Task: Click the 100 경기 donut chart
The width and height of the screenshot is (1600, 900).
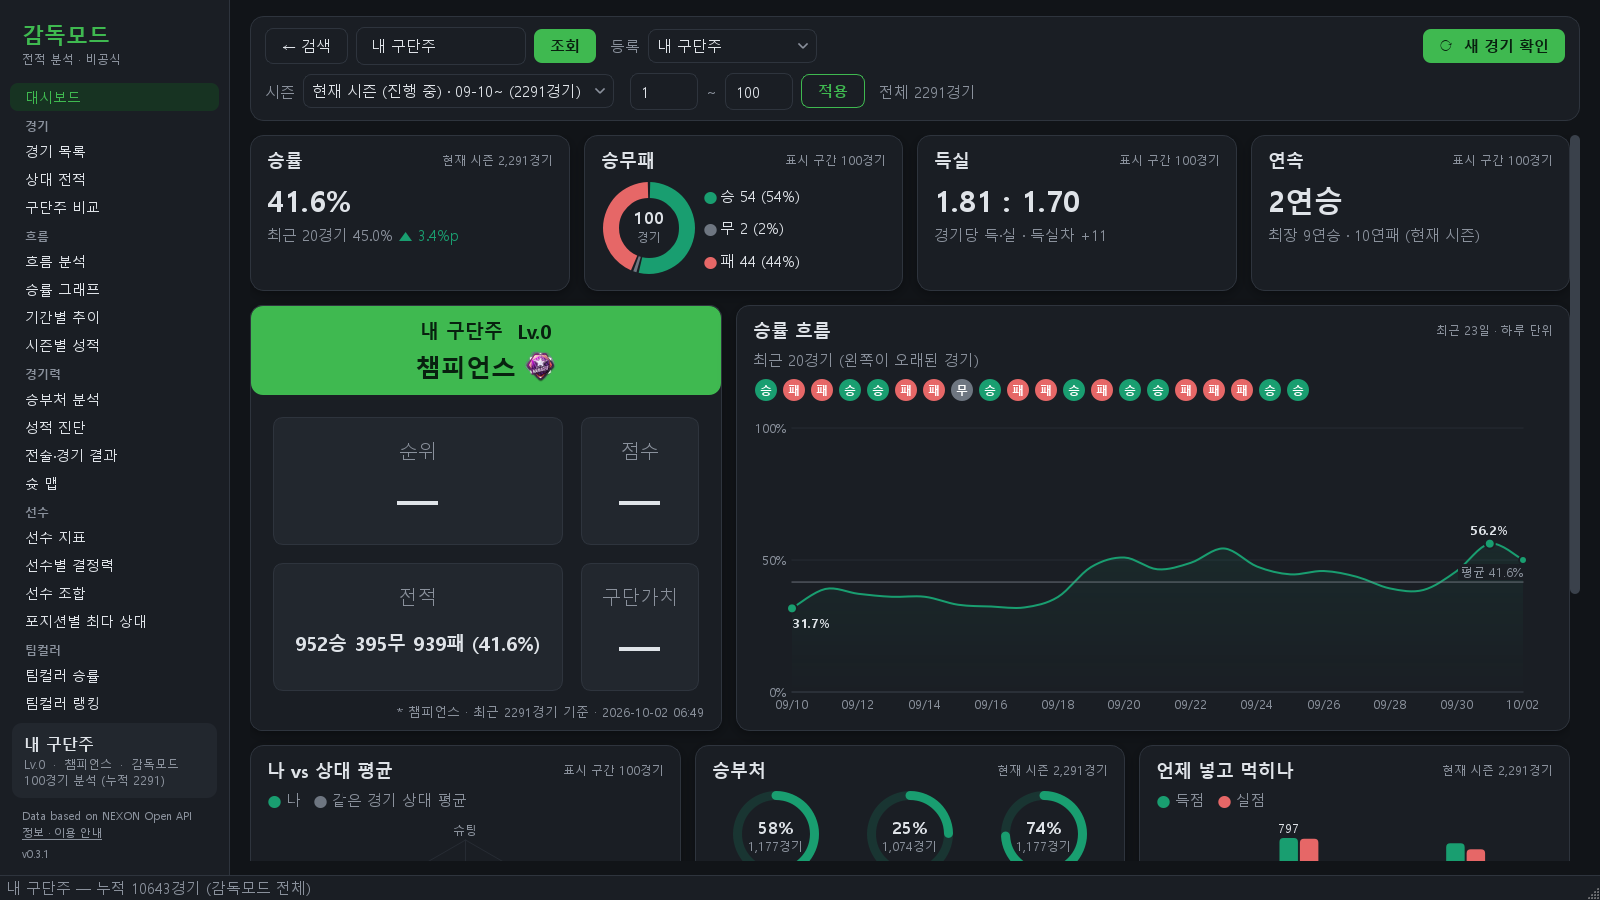Action: (x=649, y=228)
